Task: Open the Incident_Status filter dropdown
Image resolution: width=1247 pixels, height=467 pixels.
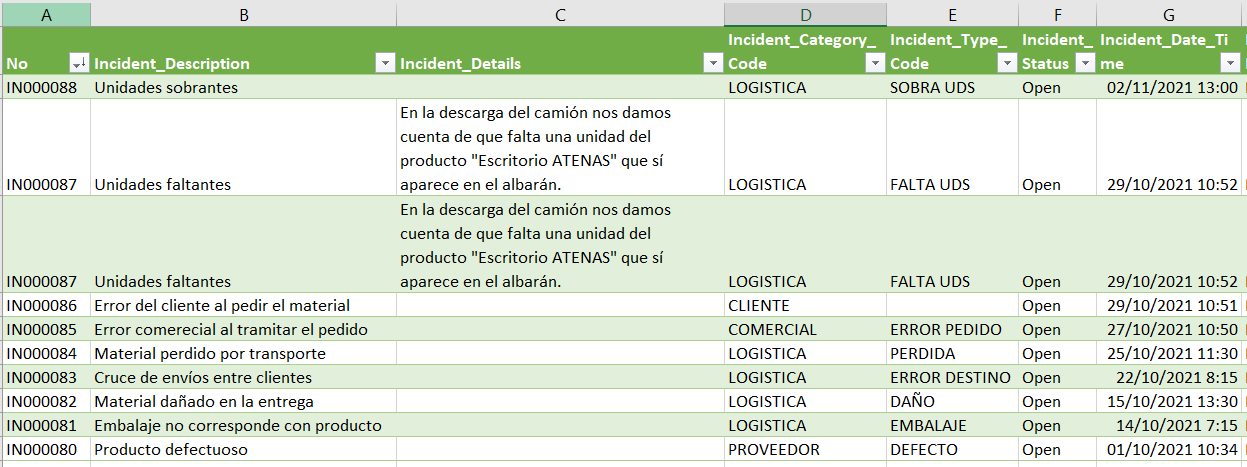Action: pos(1083,63)
